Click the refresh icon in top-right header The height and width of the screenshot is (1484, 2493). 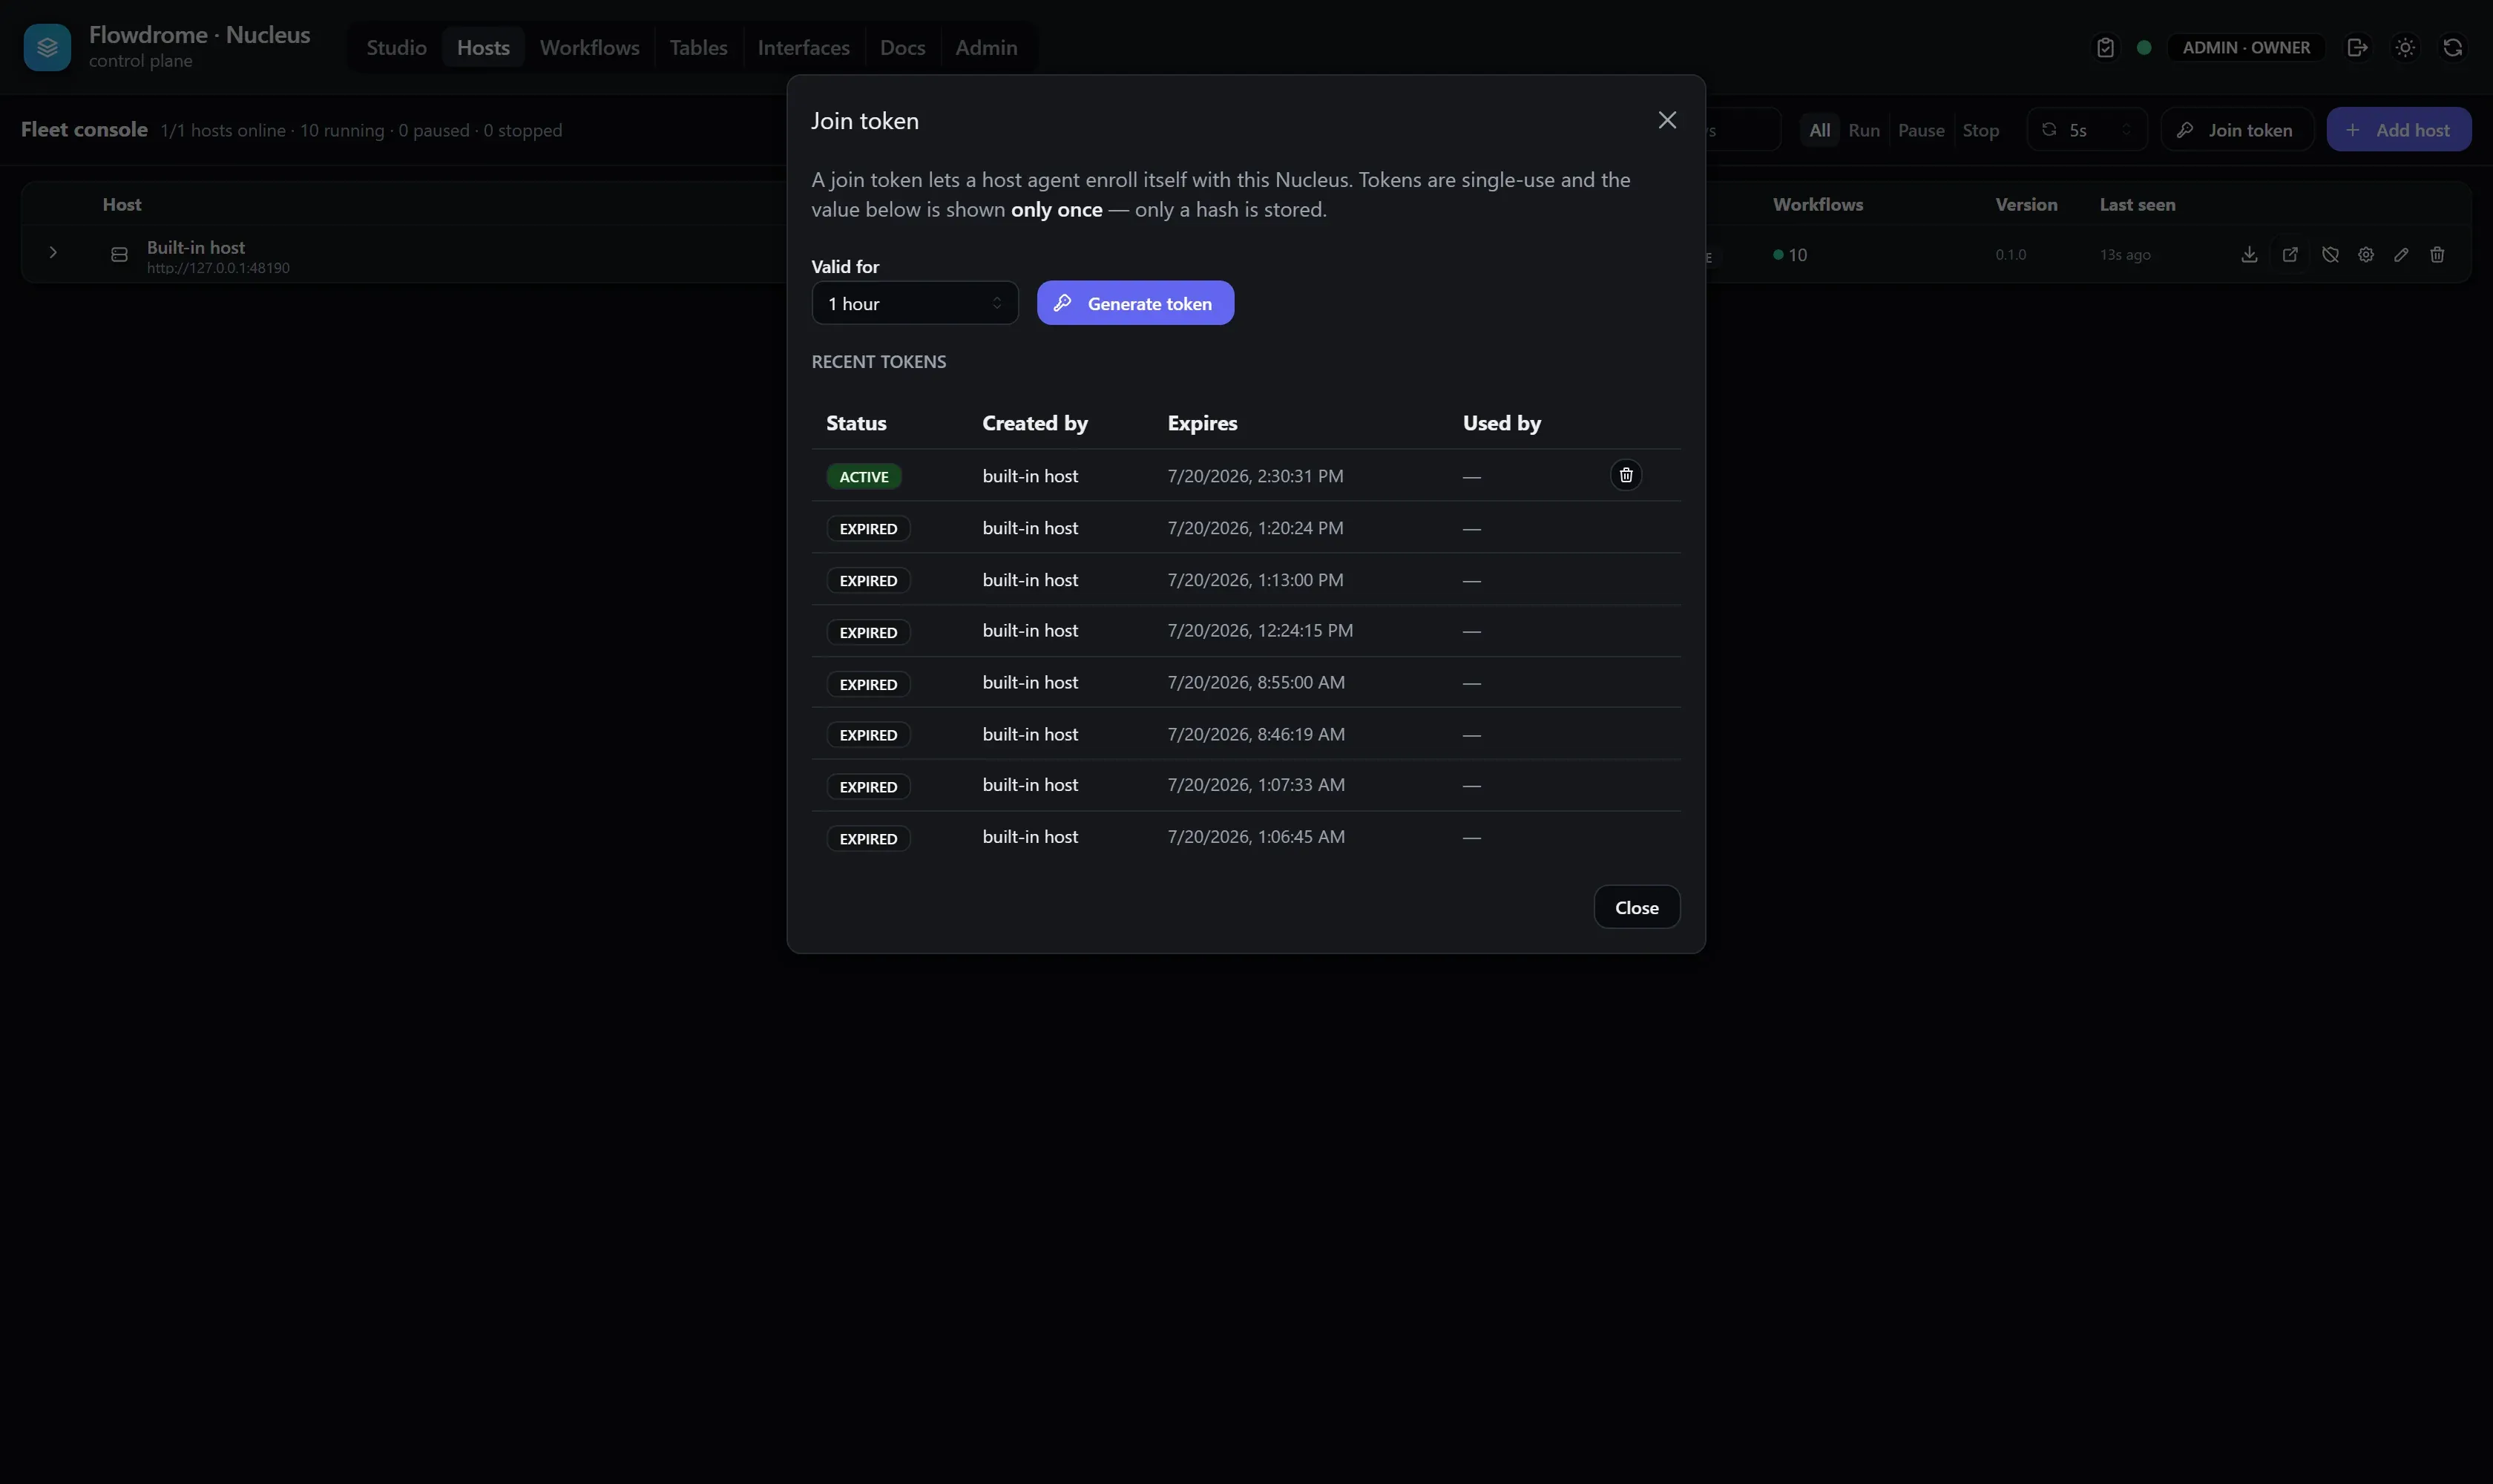[2453, 47]
